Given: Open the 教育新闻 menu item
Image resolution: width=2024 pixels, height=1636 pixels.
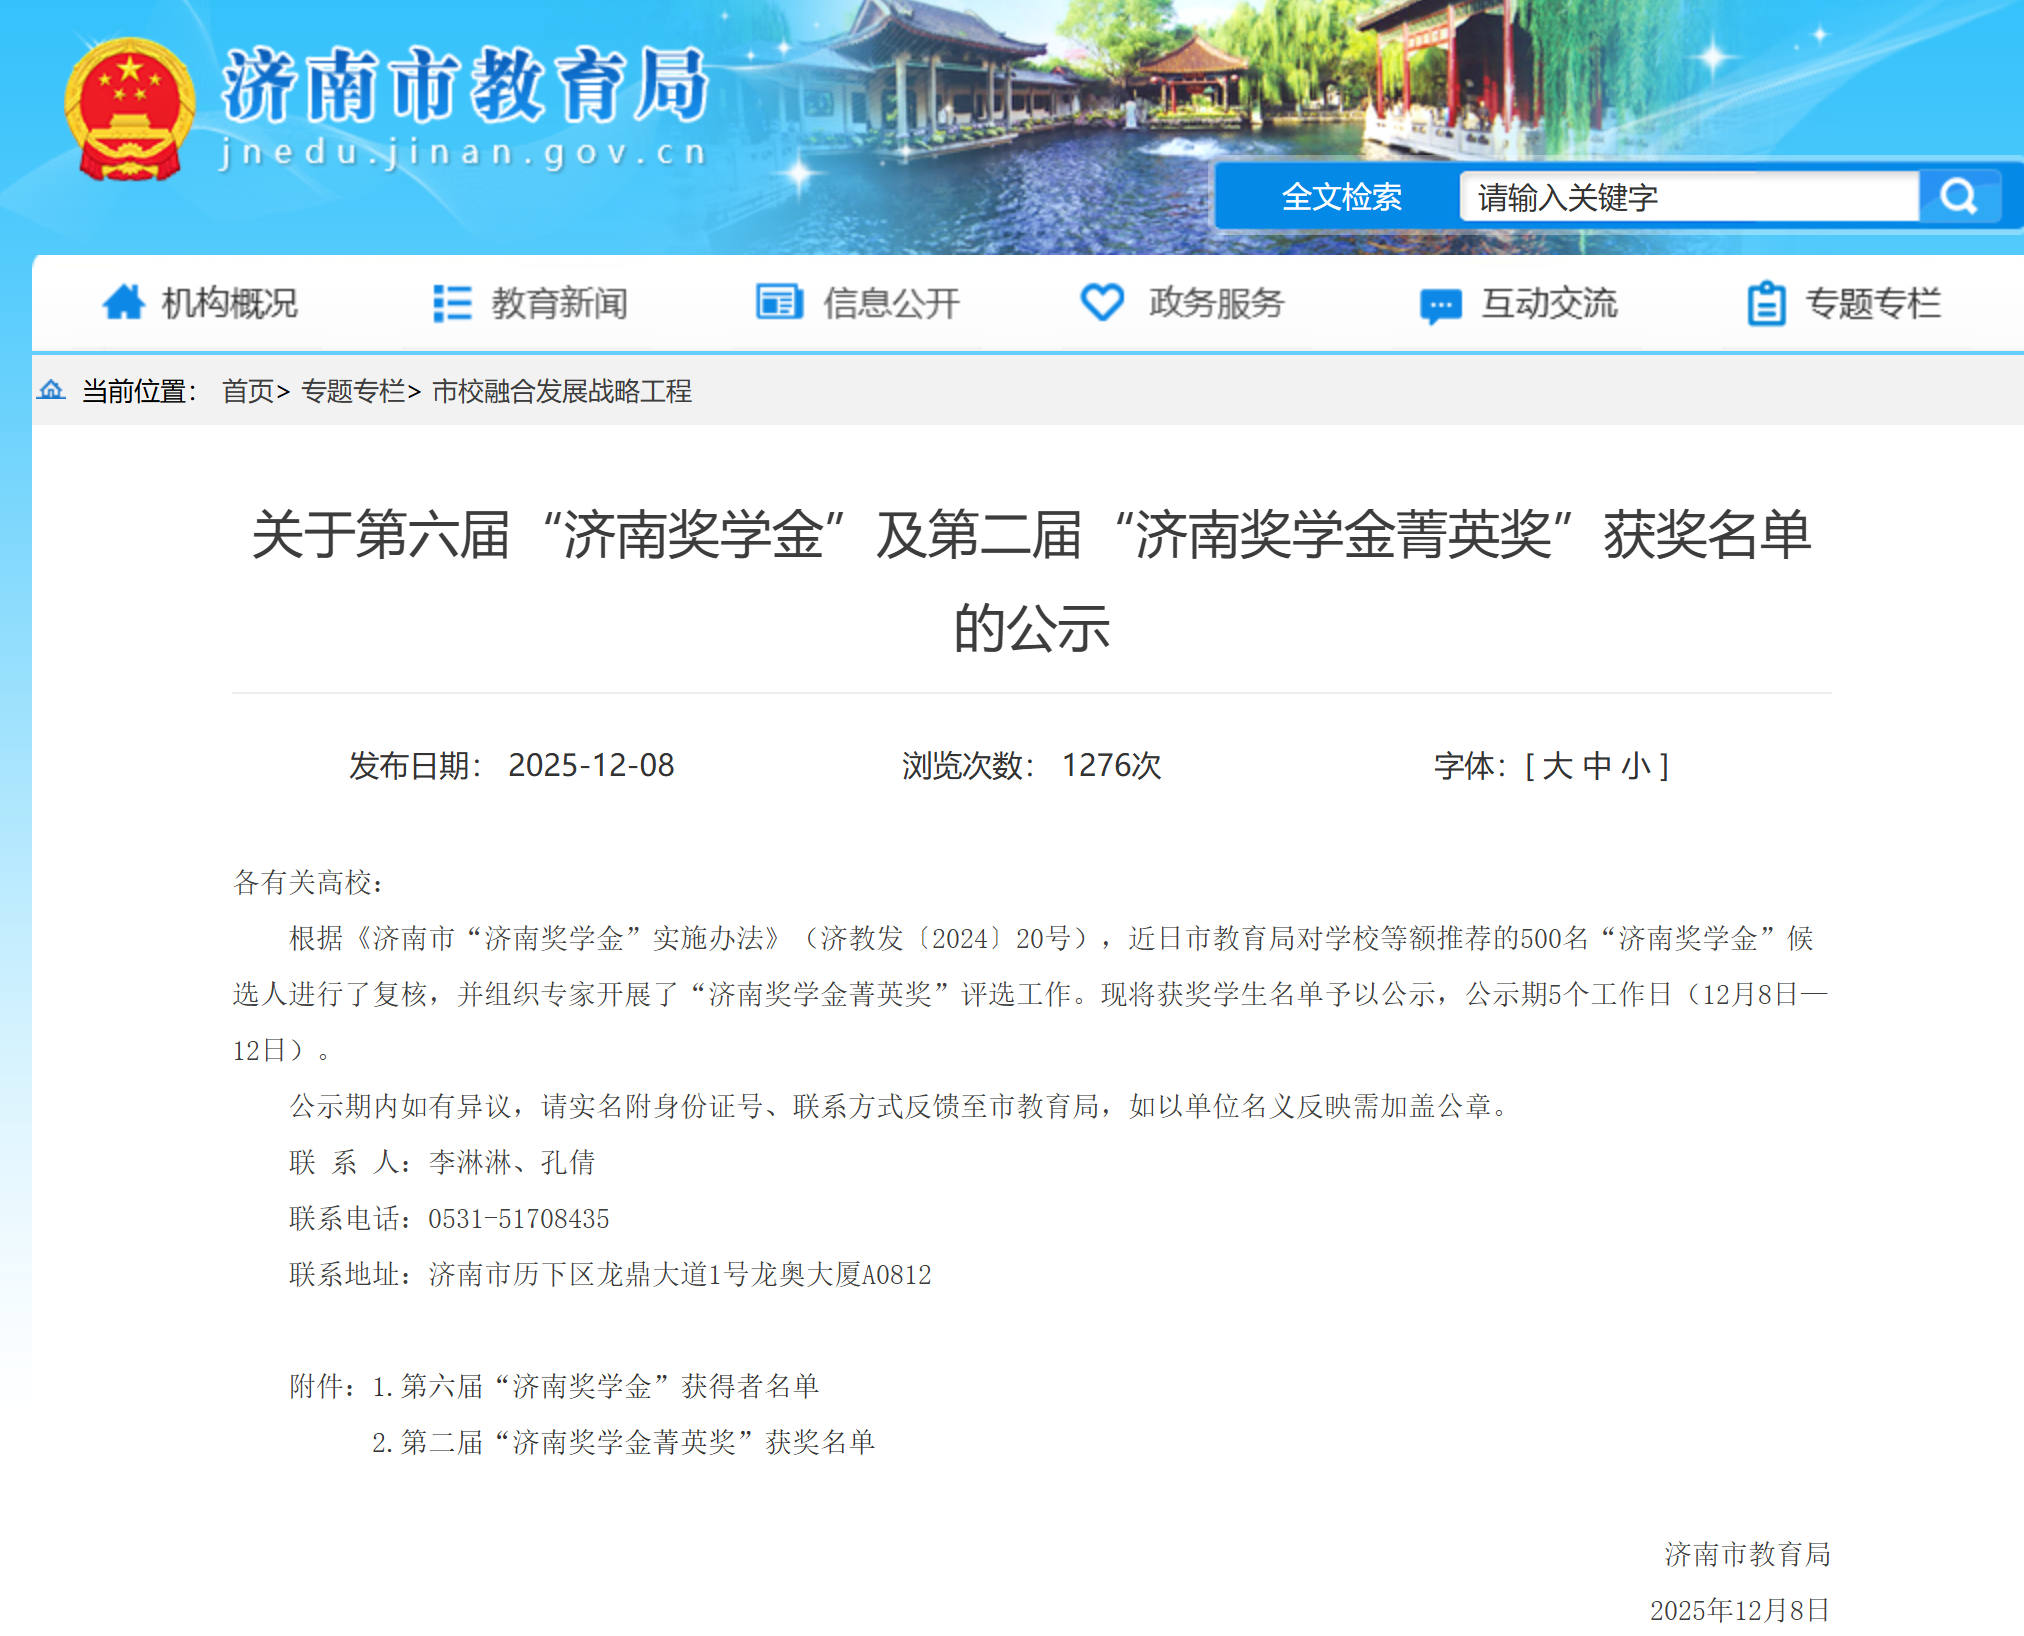Looking at the screenshot, I should 559,303.
